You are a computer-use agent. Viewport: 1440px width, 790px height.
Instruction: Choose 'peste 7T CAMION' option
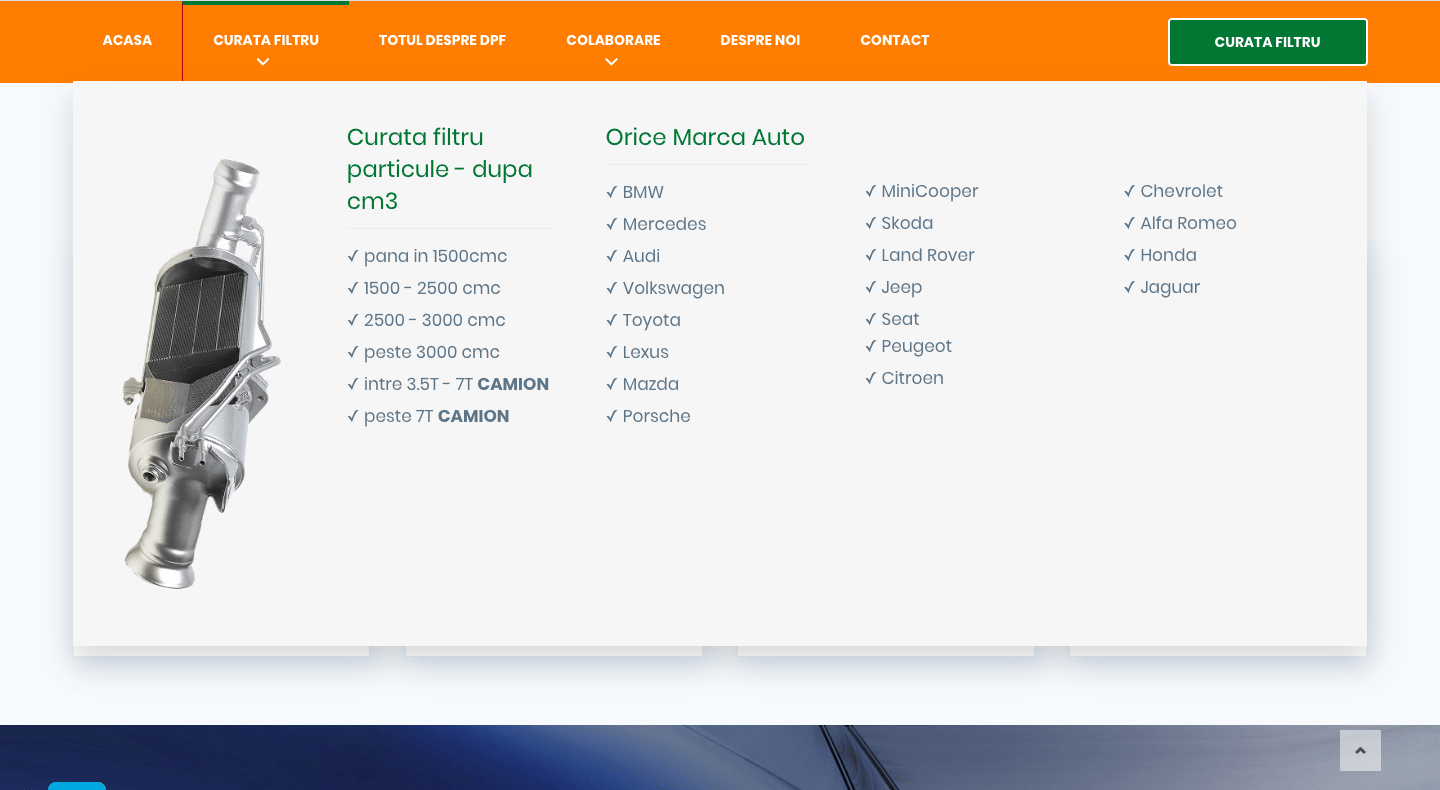(428, 416)
